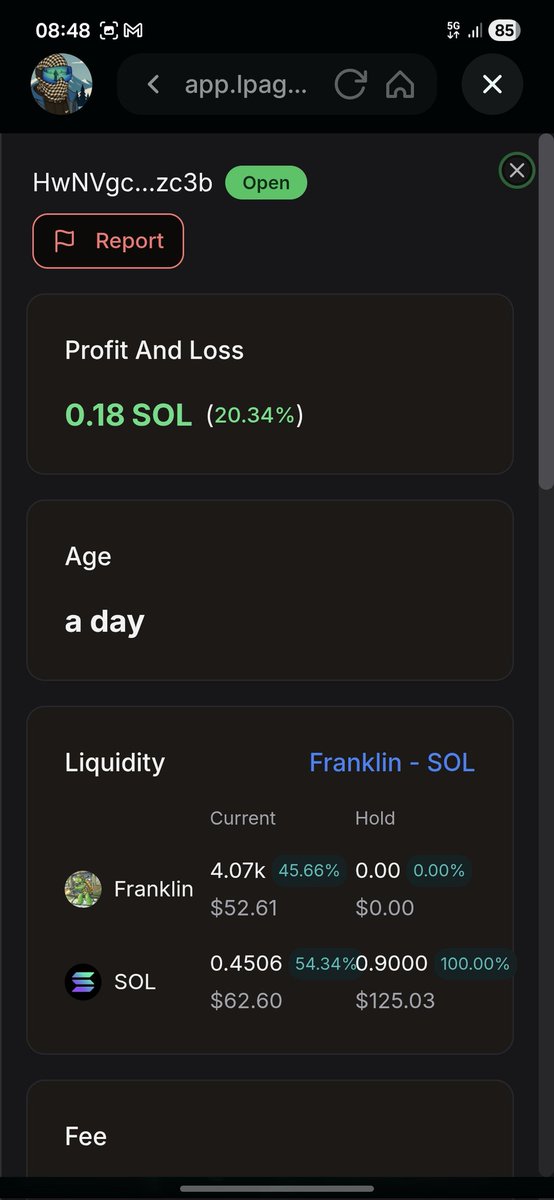
Task: Click the HwNVgc...zc3b position address
Action: click(x=123, y=183)
